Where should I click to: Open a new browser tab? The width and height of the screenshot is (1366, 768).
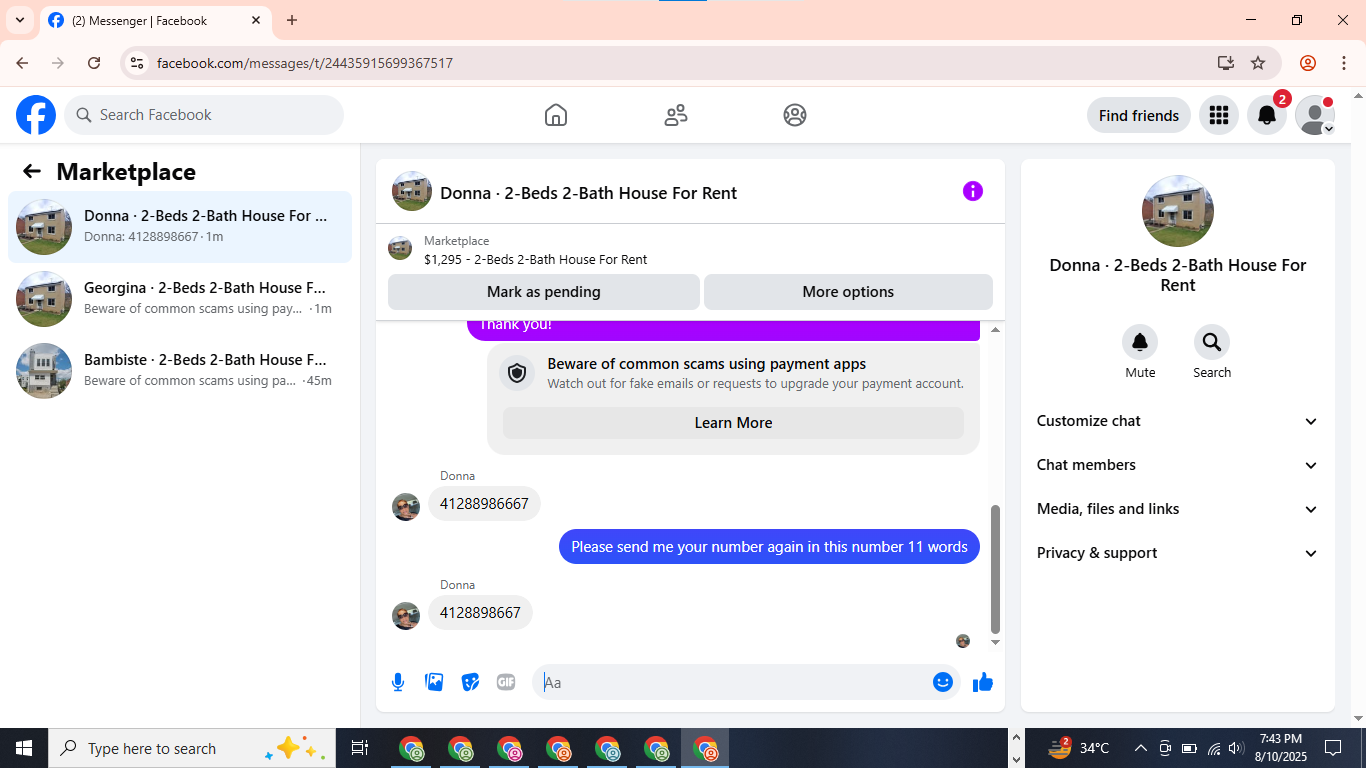(x=291, y=20)
